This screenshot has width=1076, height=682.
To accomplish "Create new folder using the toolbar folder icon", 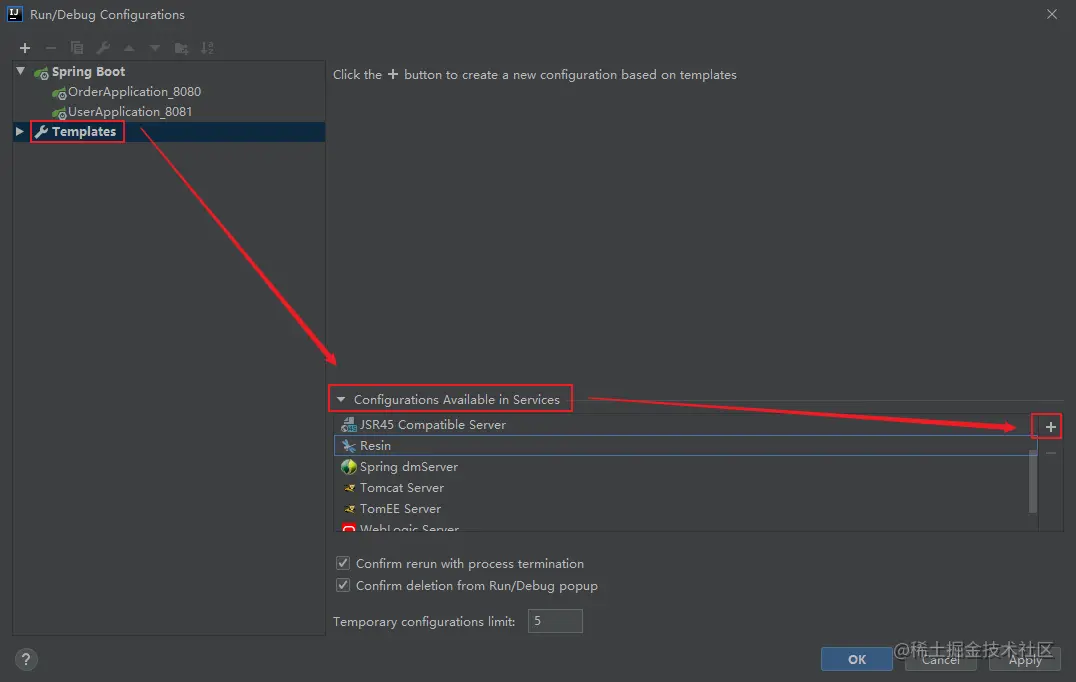I will (x=181, y=48).
